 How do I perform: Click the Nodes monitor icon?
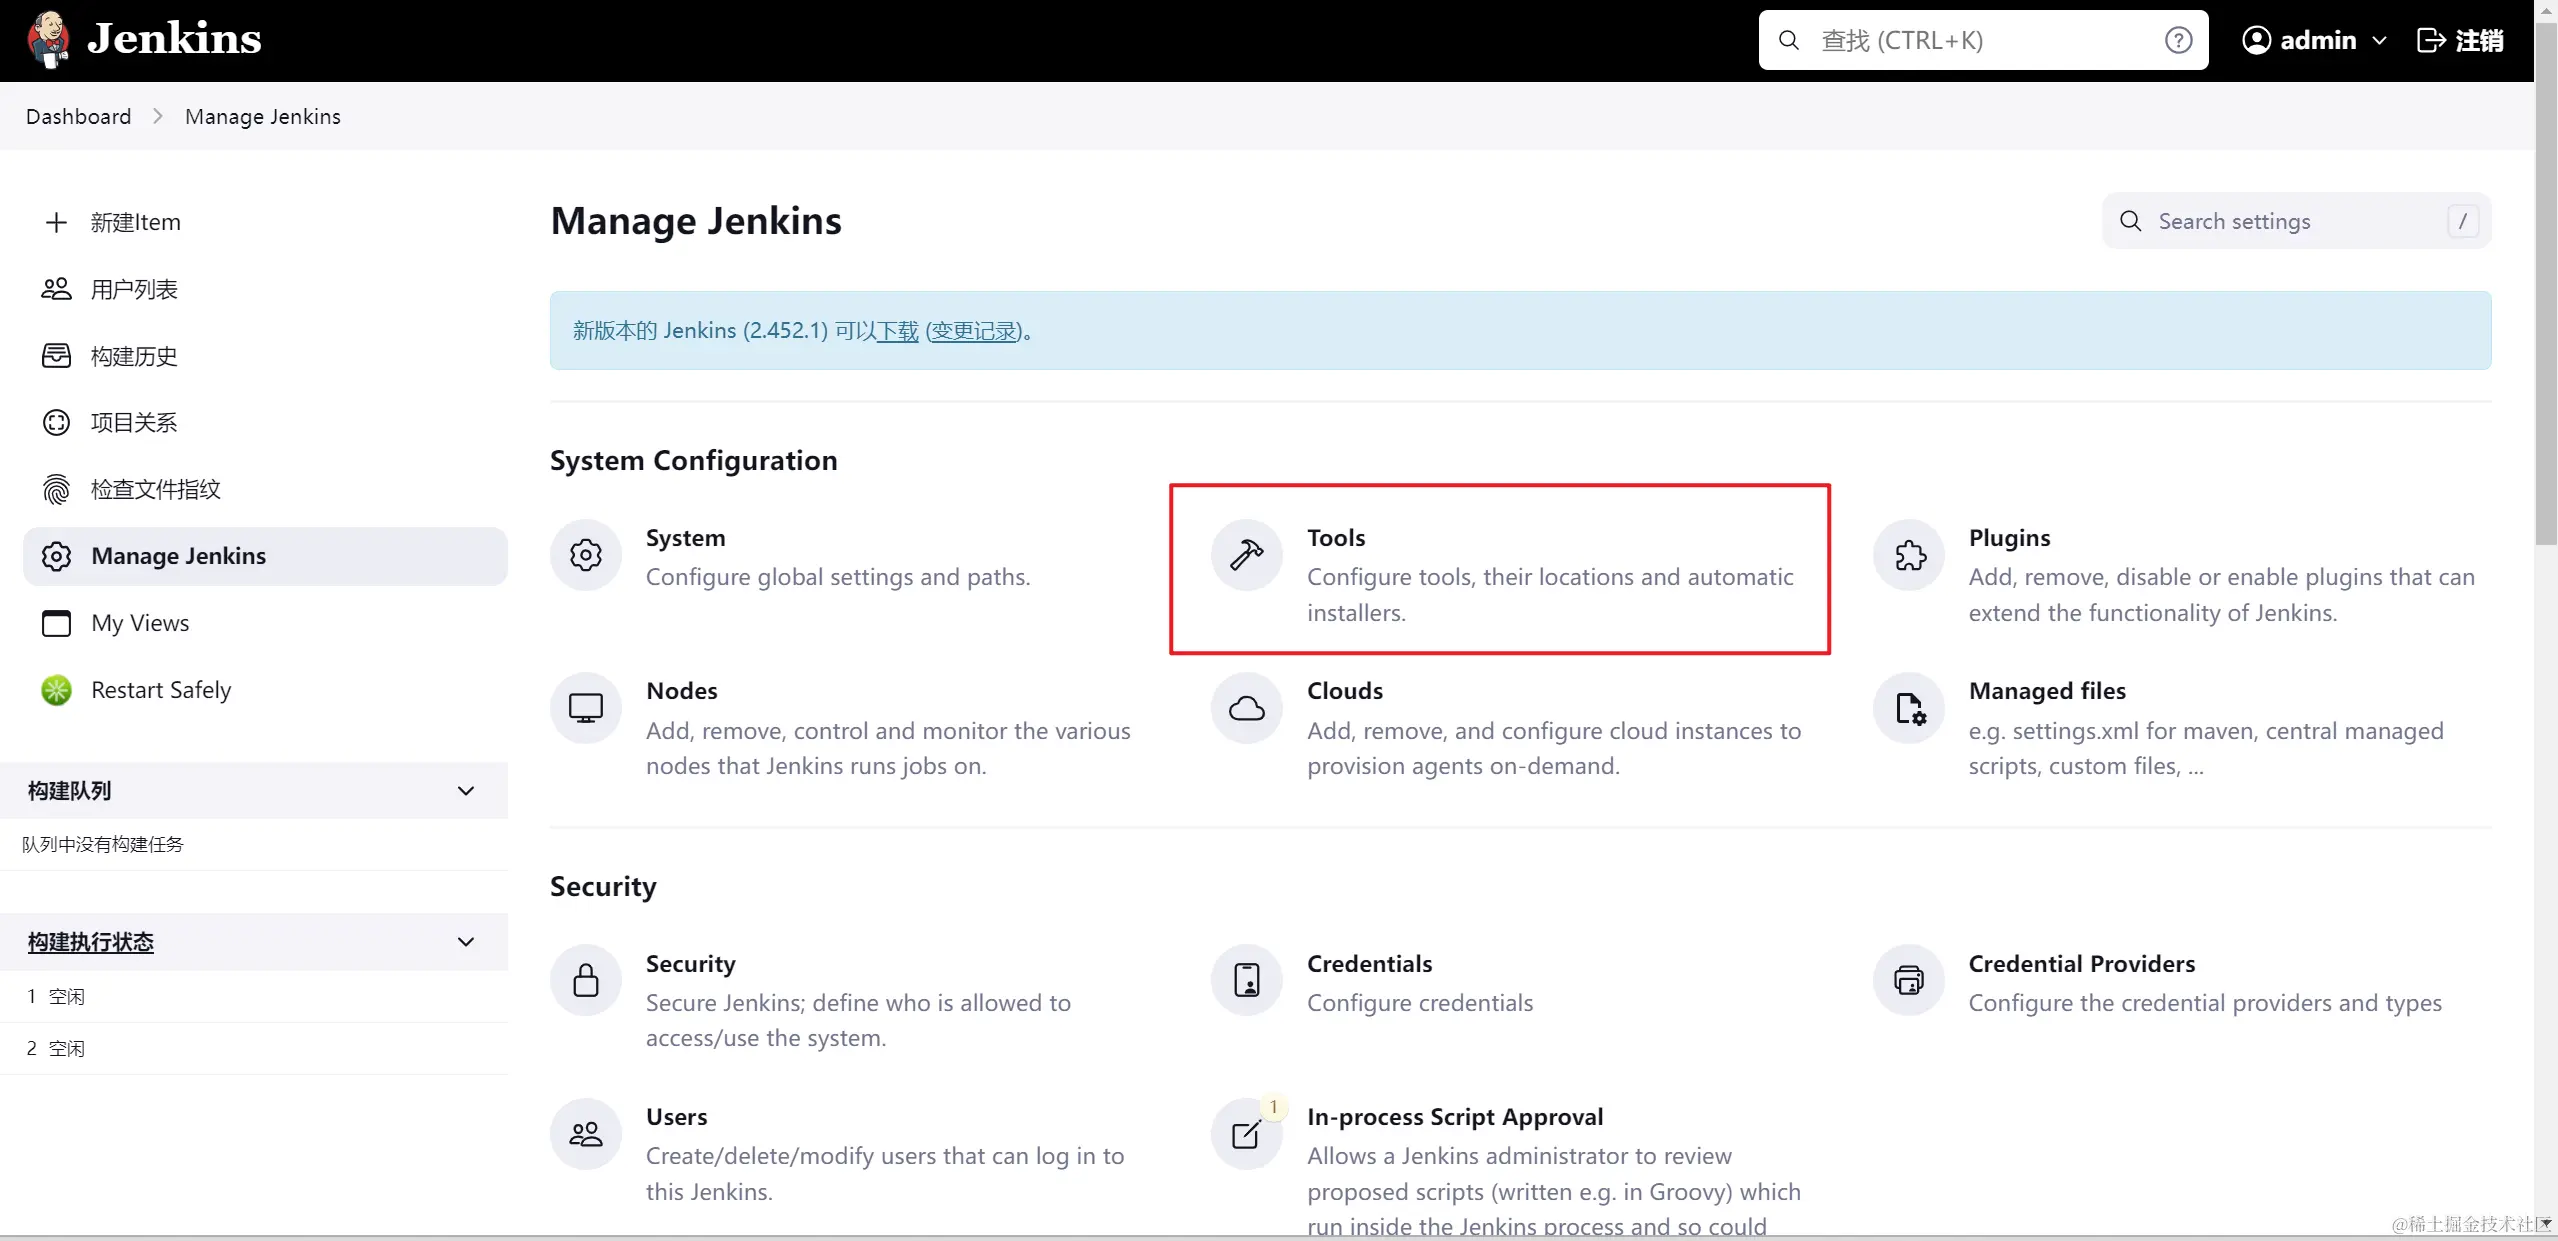586,708
